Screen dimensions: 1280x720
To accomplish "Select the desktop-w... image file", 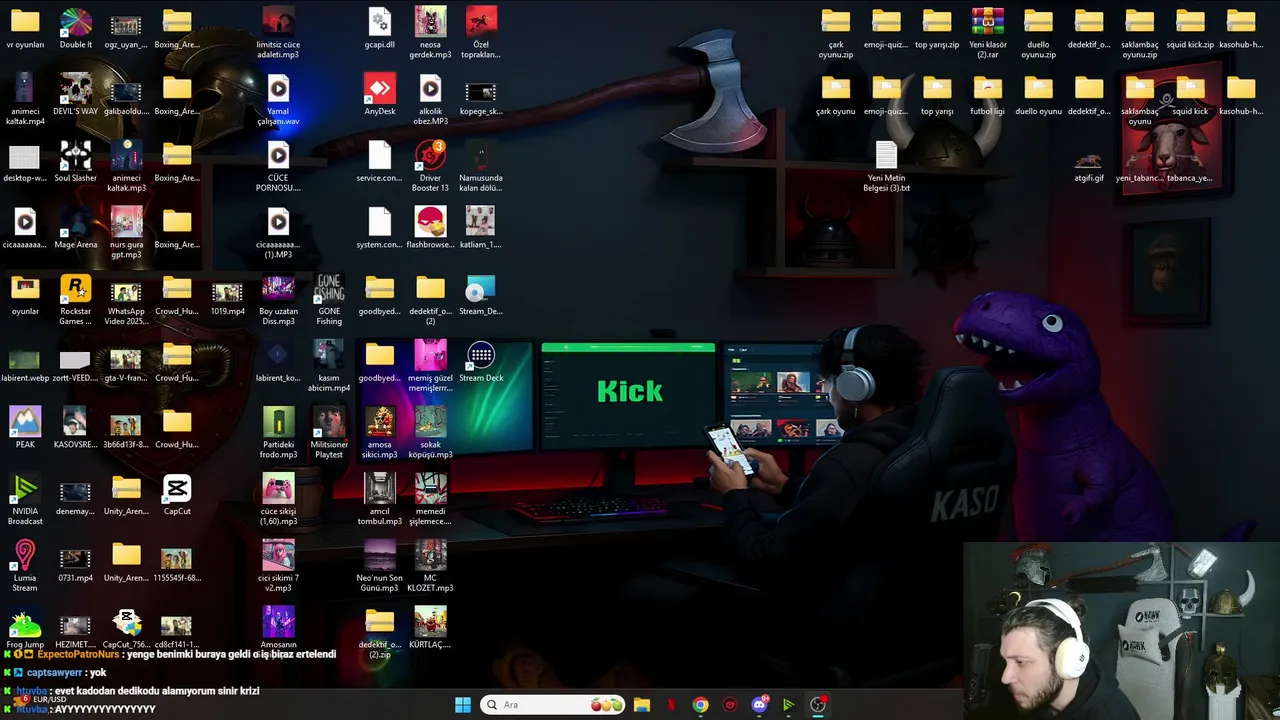I will pos(25,162).
